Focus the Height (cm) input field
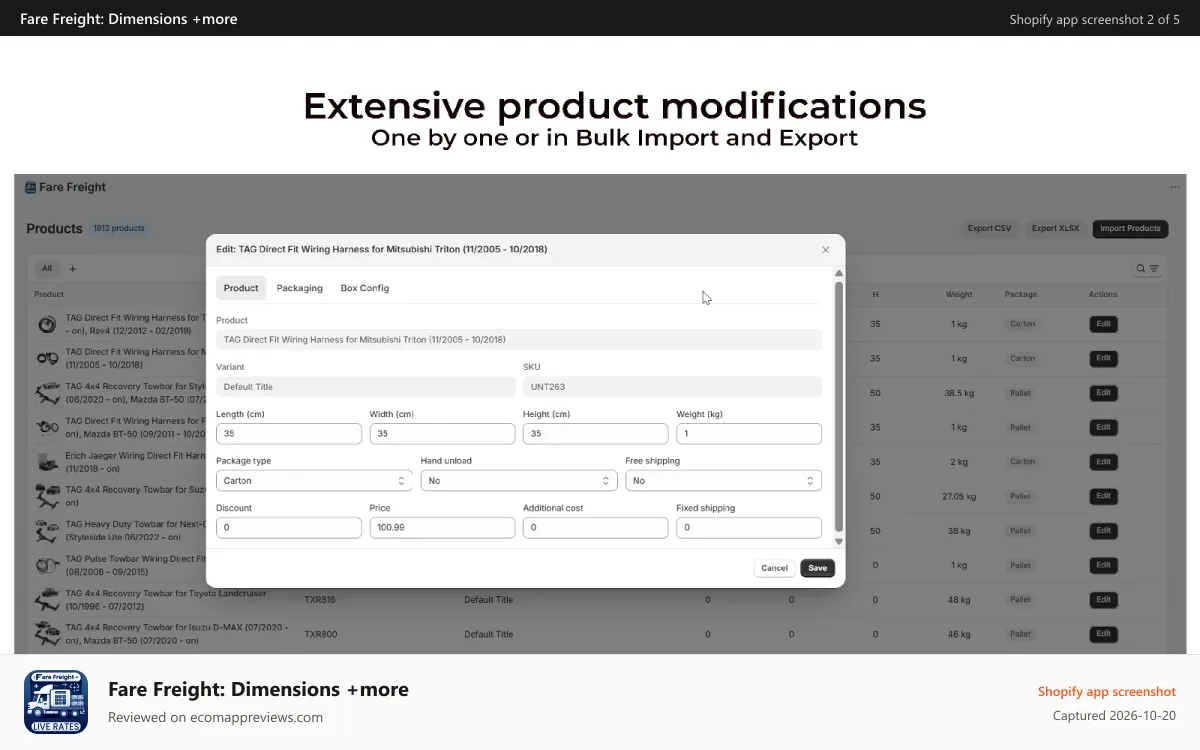The width and height of the screenshot is (1200, 750). 595,434
